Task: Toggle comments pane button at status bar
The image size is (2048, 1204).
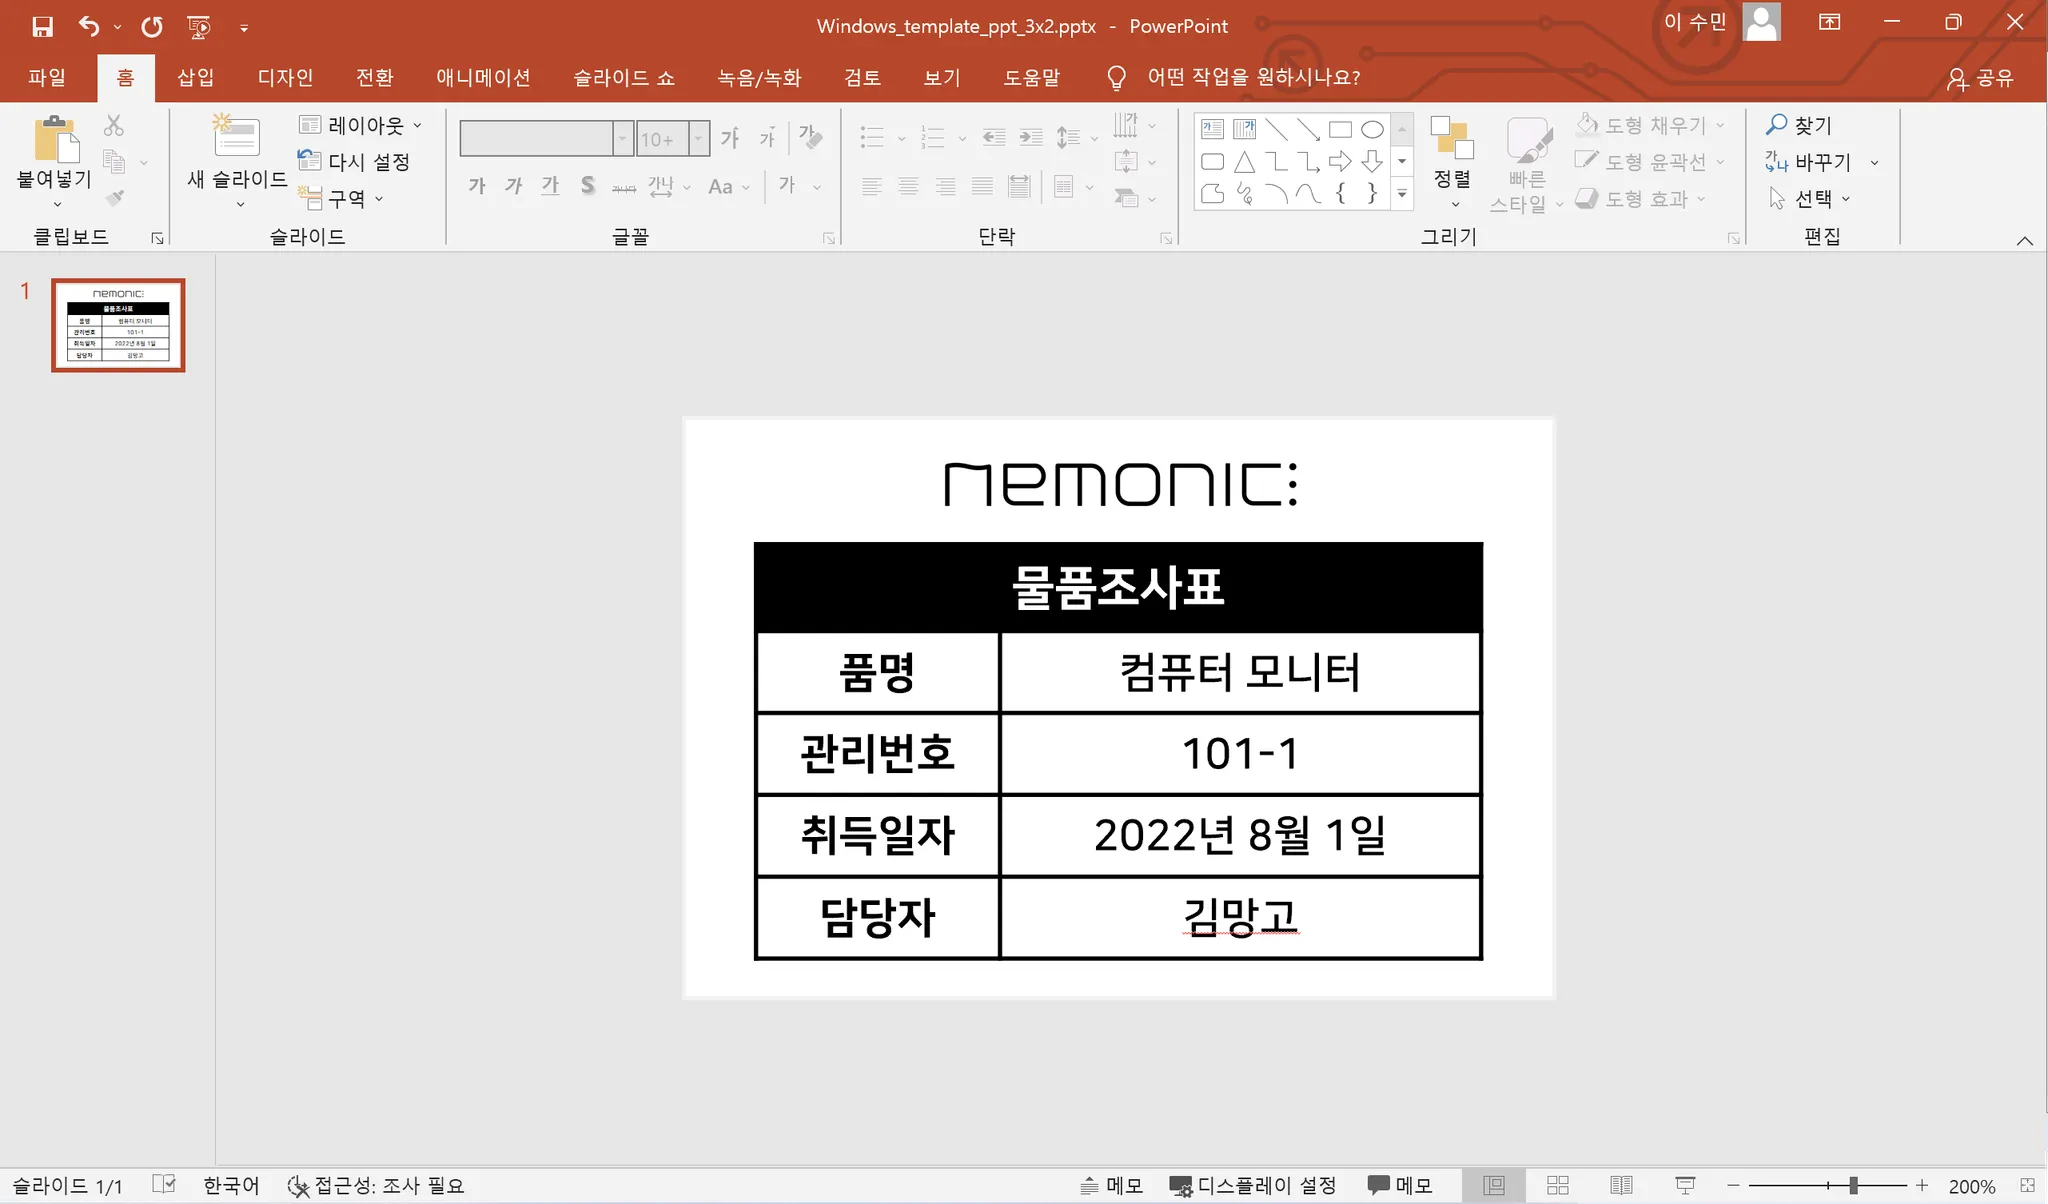Action: pos(1400,1185)
